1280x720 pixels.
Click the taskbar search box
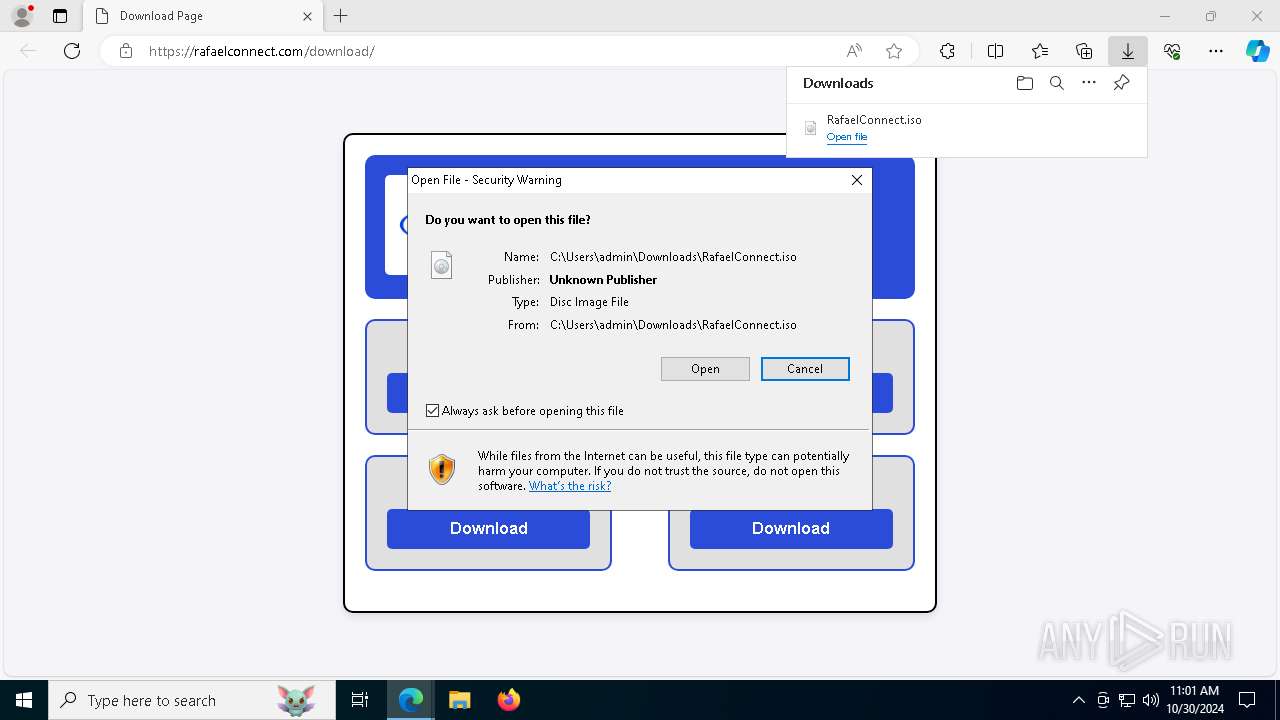(191, 700)
